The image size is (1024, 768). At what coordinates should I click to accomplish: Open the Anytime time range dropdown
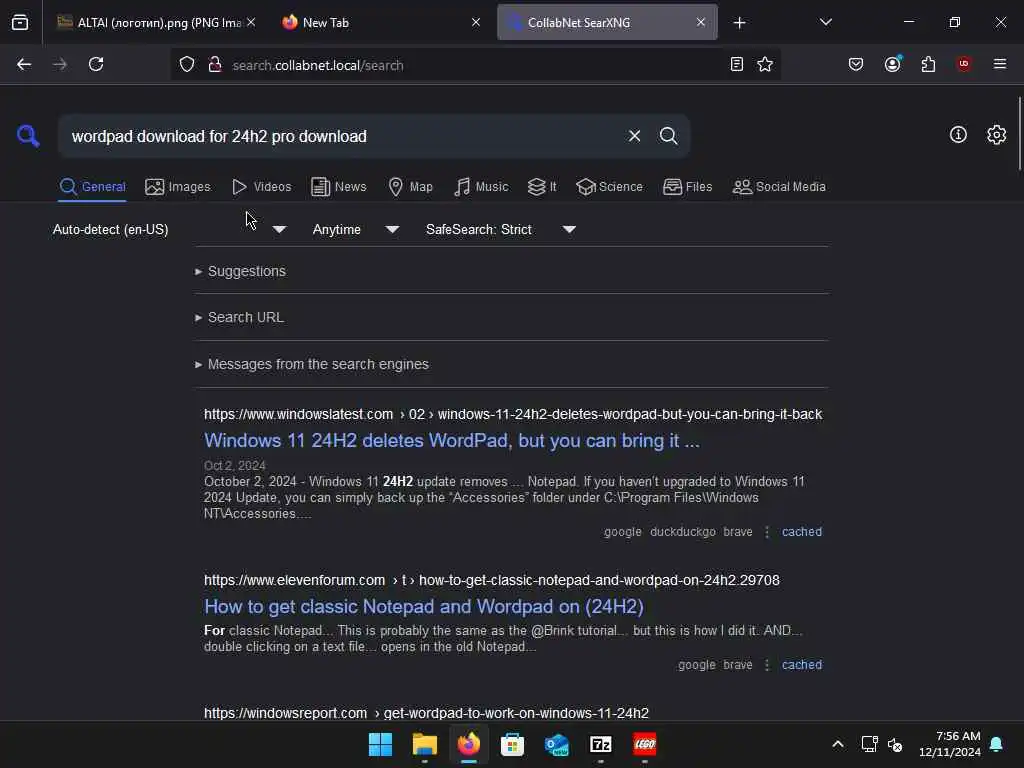(355, 229)
